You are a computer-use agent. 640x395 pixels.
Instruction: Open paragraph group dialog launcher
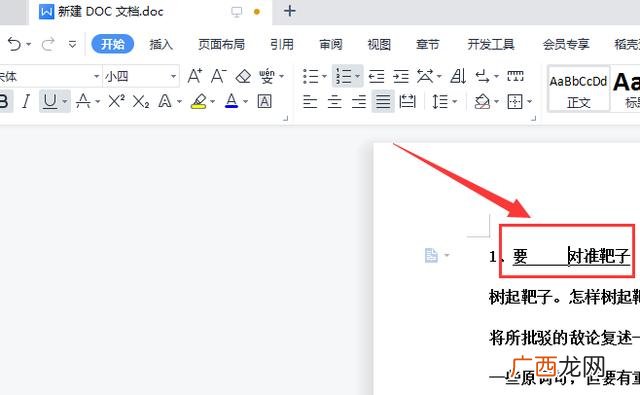click(x=533, y=119)
